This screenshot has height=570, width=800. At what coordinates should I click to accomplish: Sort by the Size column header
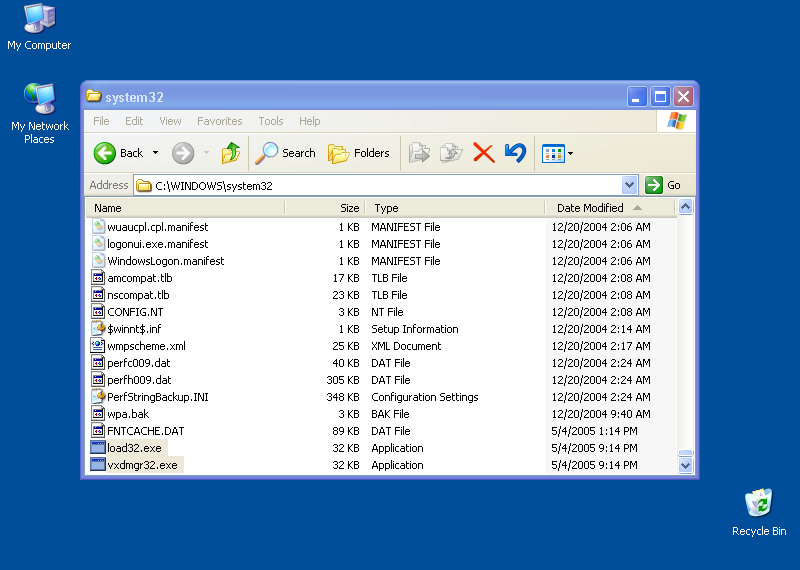325,208
